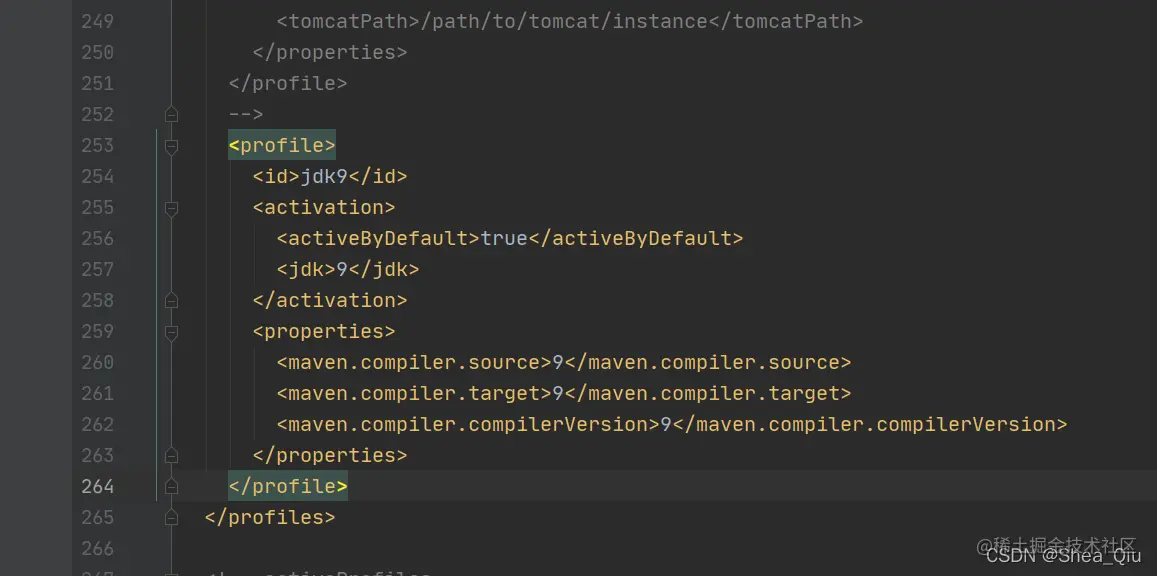Click the <maven.compiler.compilerVersion> opening tag
This screenshot has height=576, width=1157.
[468, 425]
